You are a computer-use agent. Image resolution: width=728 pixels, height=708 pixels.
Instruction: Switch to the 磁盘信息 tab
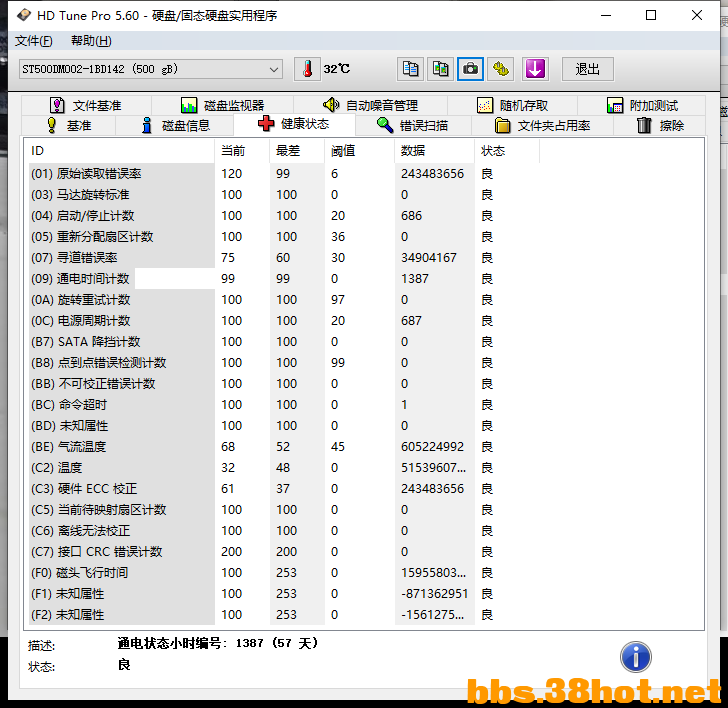pos(176,125)
